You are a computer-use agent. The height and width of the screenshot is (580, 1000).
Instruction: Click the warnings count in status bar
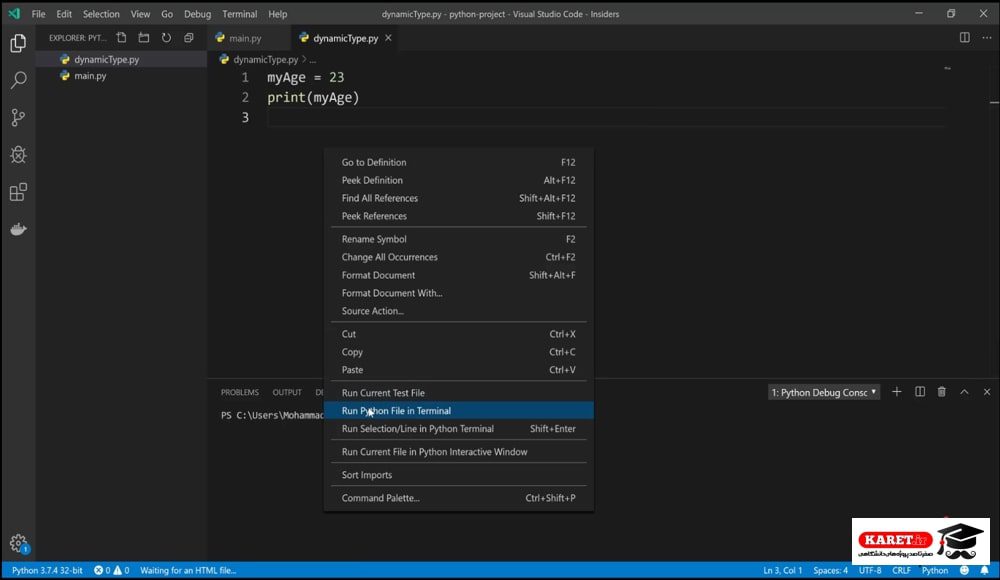[122, 570]
